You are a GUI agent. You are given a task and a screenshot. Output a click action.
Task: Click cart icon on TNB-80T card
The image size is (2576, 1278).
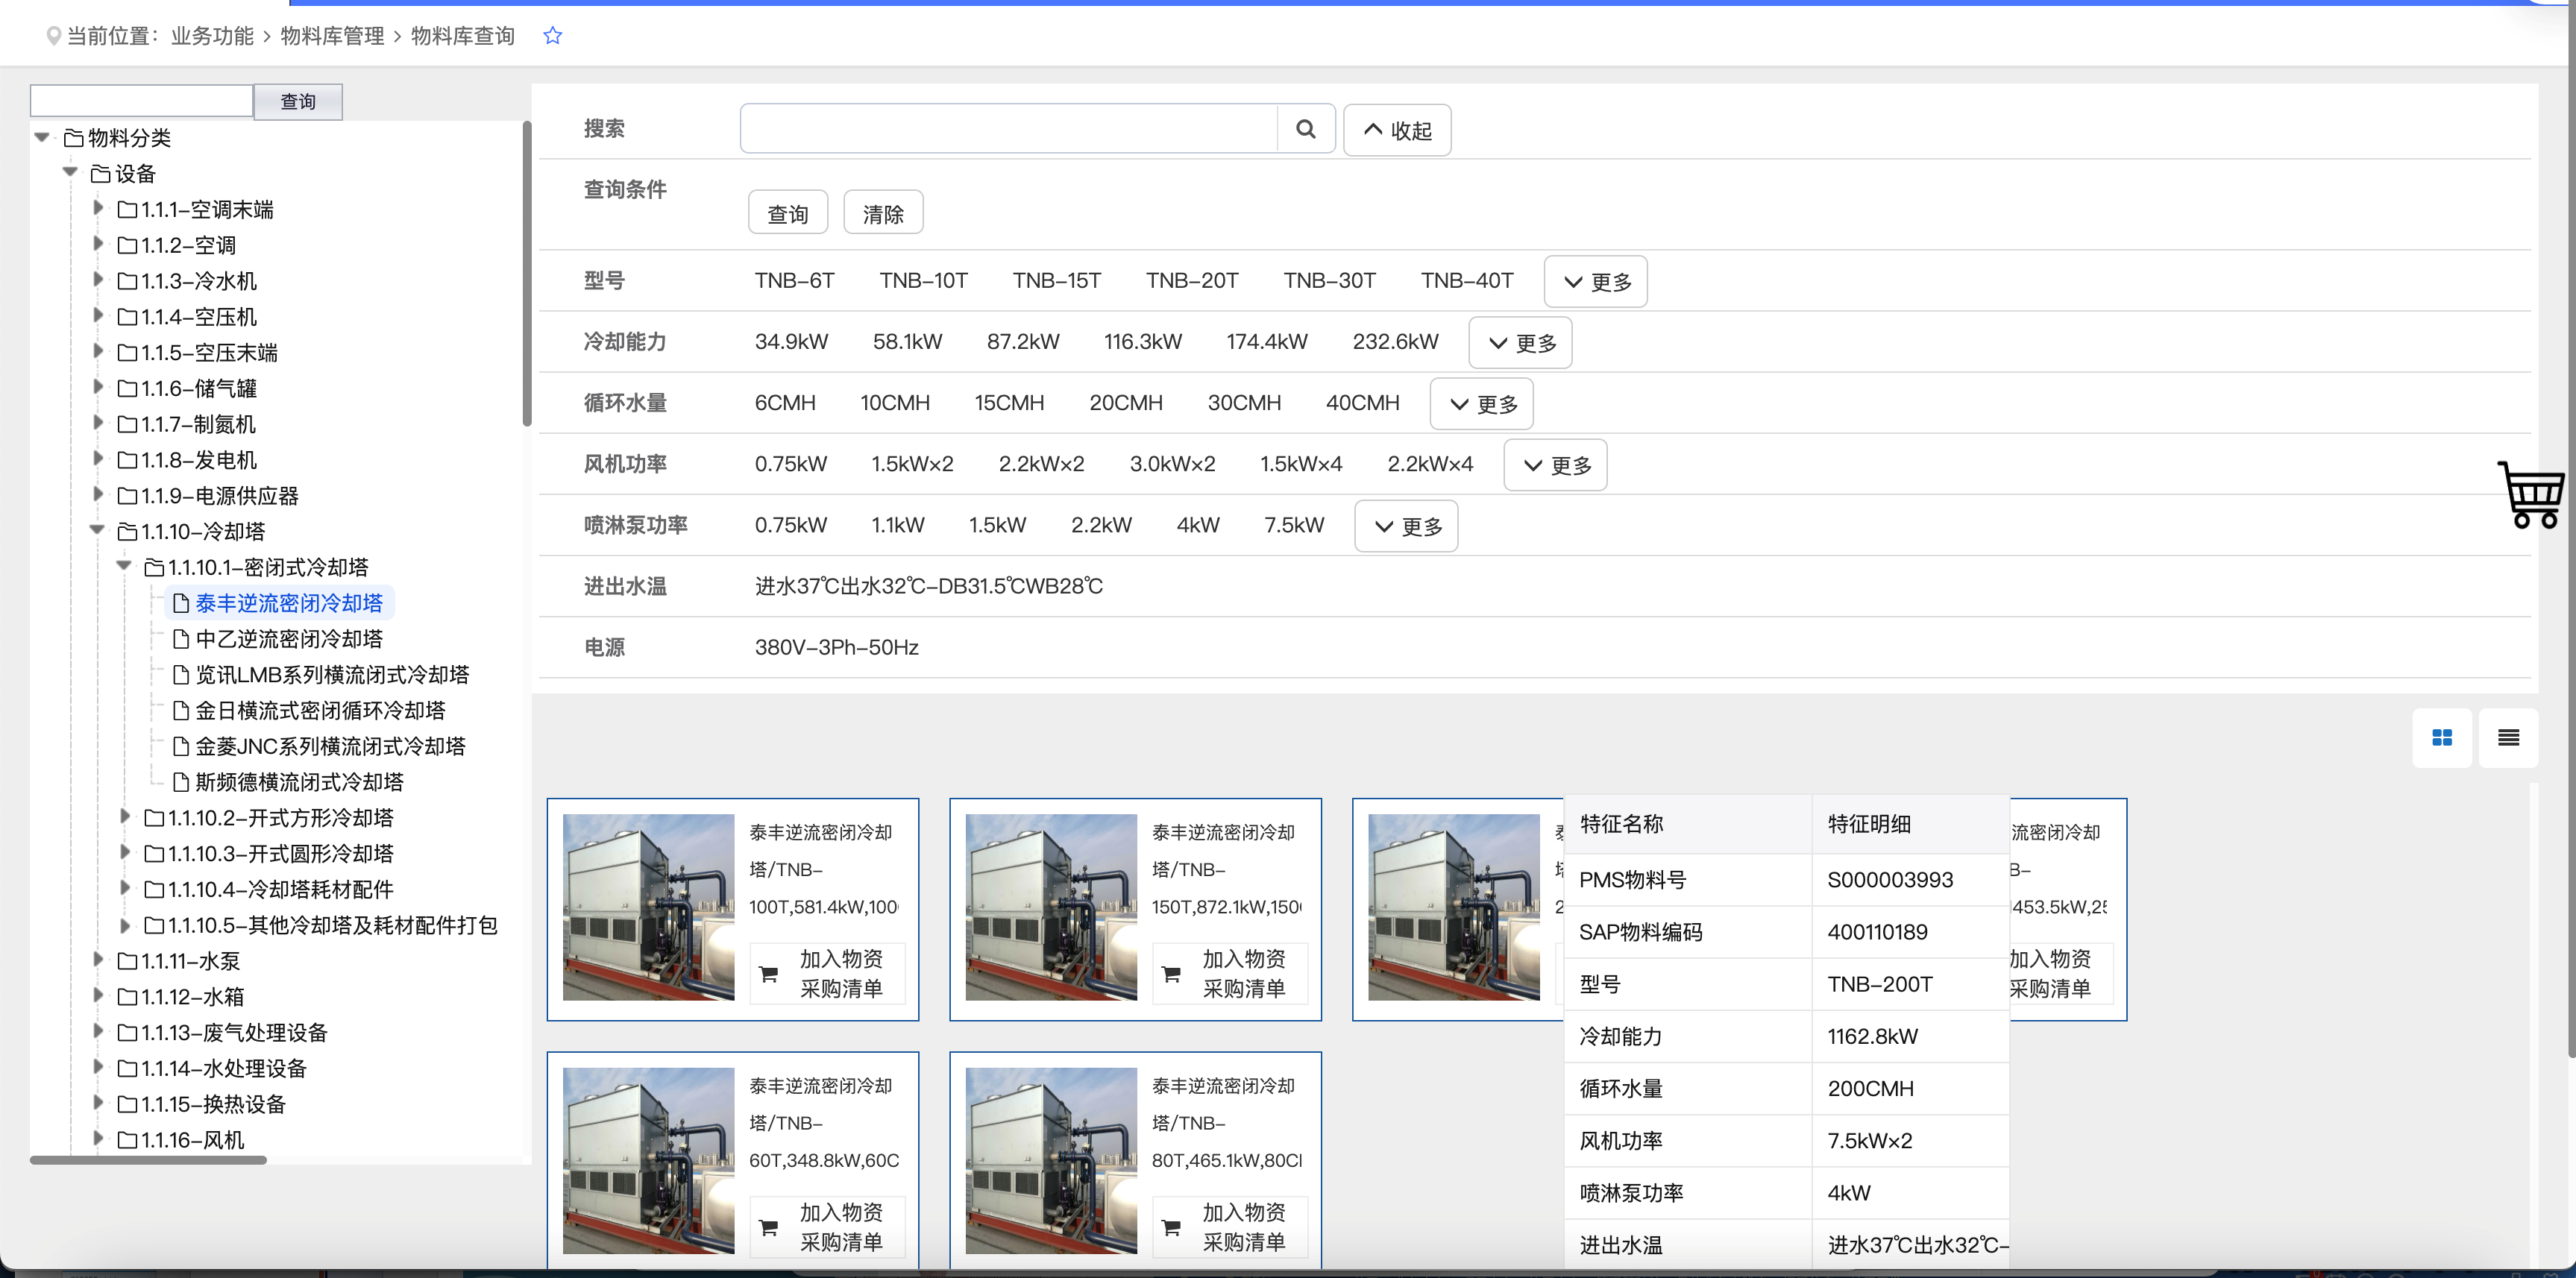click(1171, 1227)
